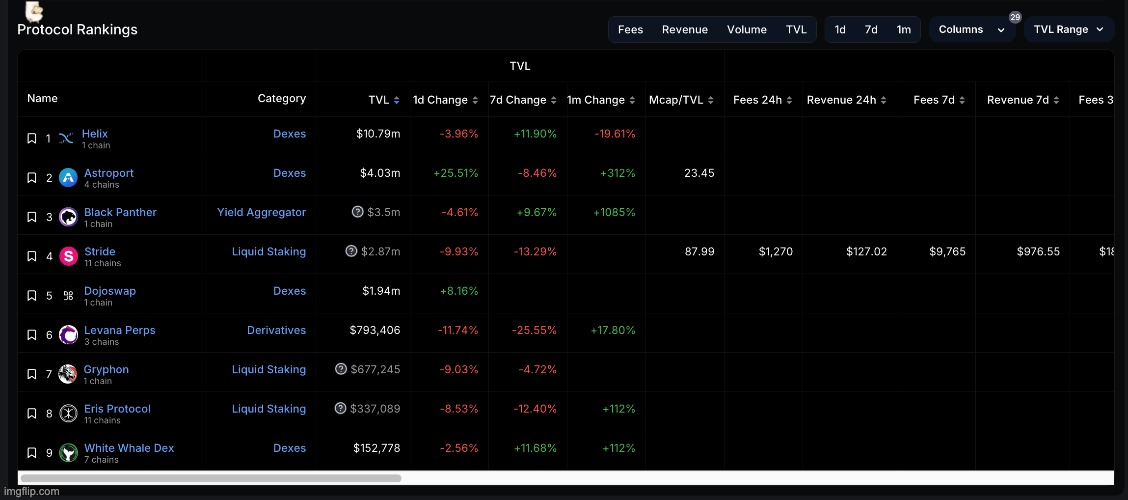Image resolution: width=1128 pixels, height=500 pixels.
Task: Toggle bookmark on Gryphon row
Action: [x=32, y=374]
